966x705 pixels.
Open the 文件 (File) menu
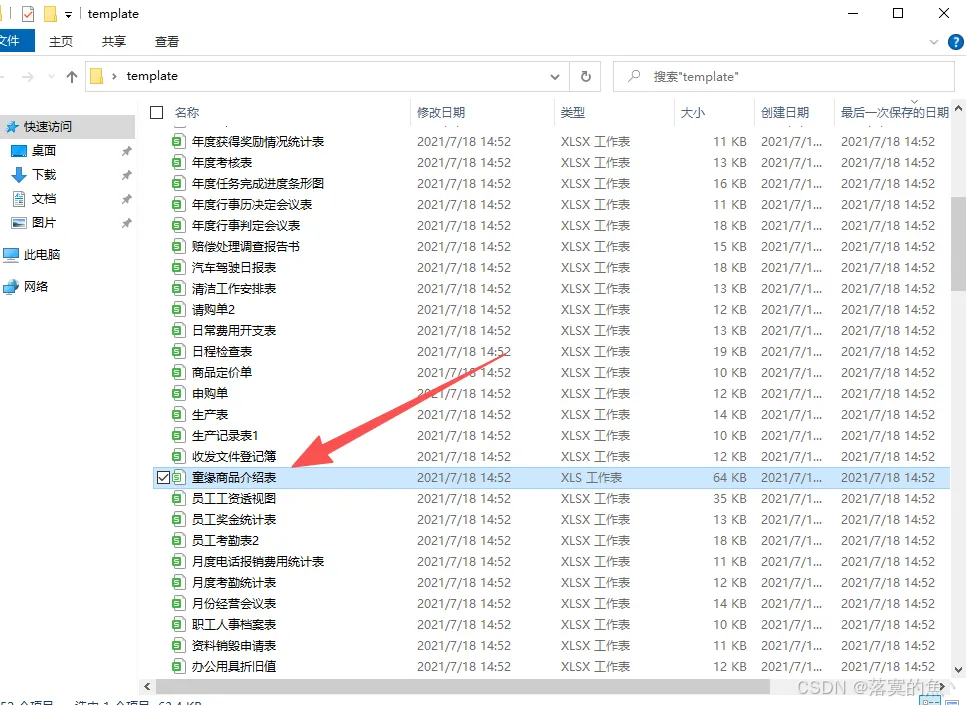[x=18, y=41]
